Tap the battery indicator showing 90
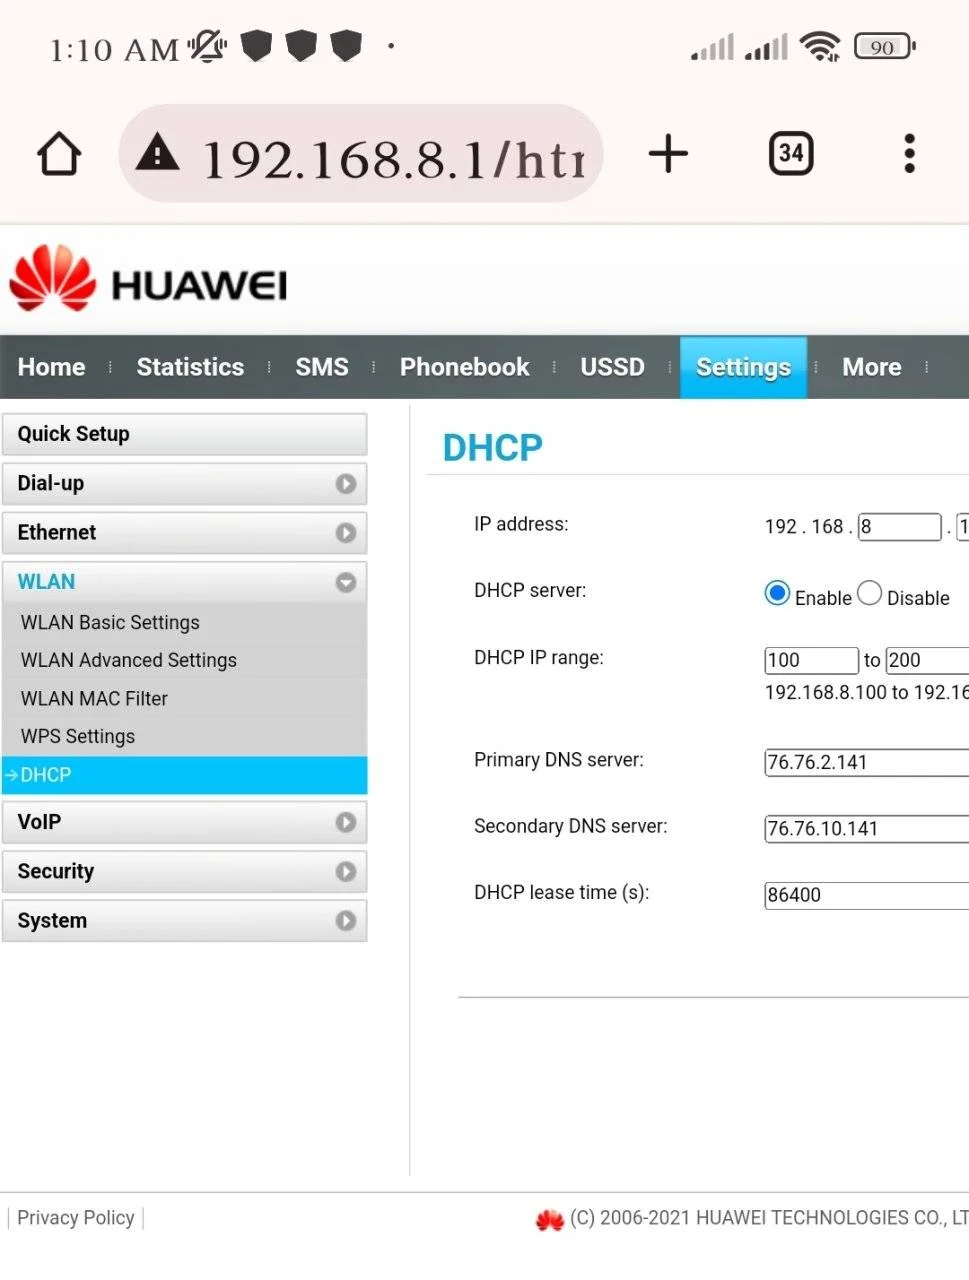This screenshot has width=969, height=1280. click(885, 46)
